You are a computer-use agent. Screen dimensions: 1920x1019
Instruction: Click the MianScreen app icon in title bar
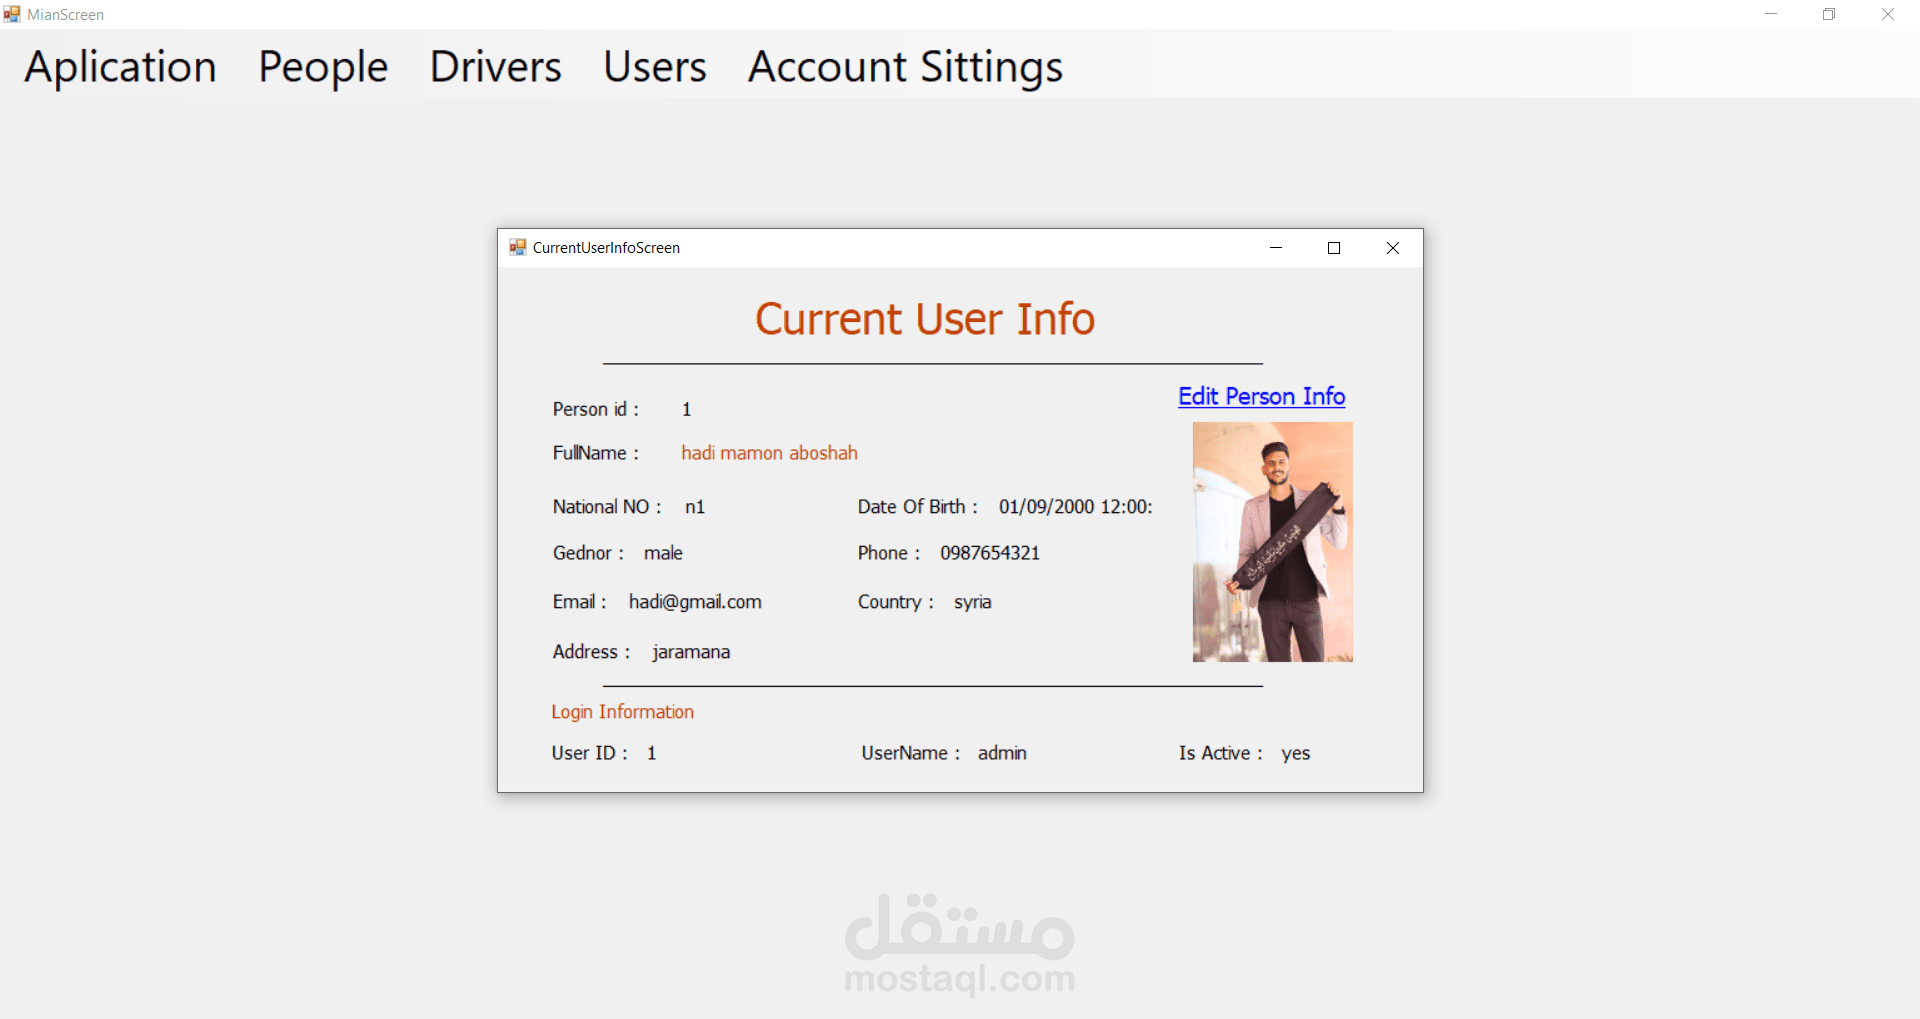pos(12,14)
